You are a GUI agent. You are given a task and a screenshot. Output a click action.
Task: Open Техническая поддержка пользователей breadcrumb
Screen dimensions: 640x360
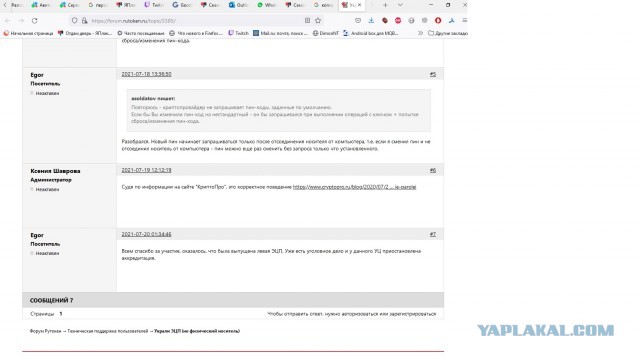108,331
